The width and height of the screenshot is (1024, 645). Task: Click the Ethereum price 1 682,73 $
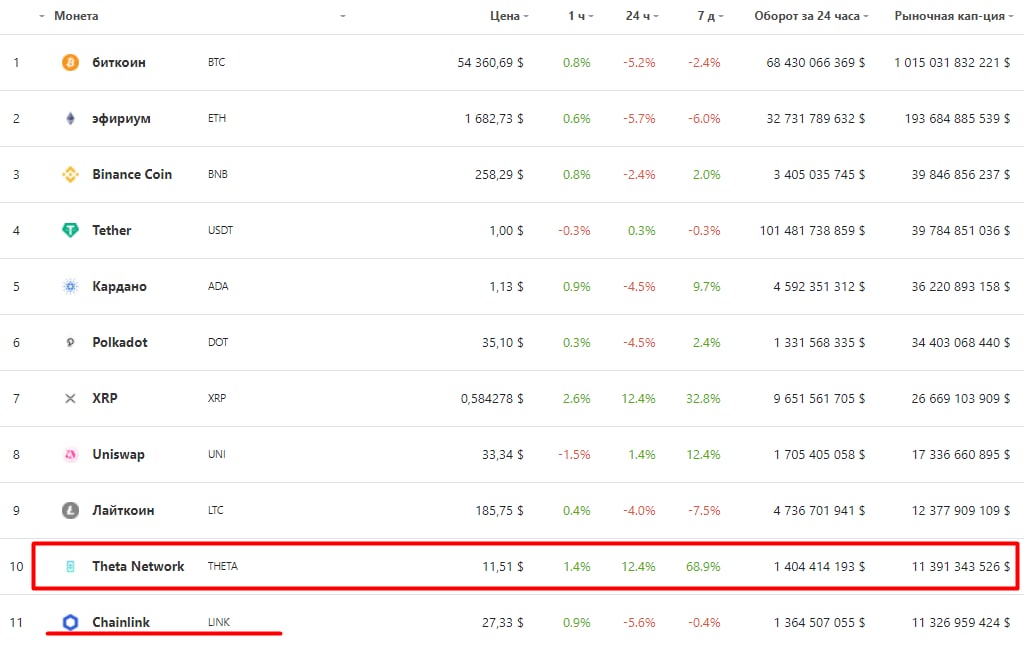(x=494, y=119)
